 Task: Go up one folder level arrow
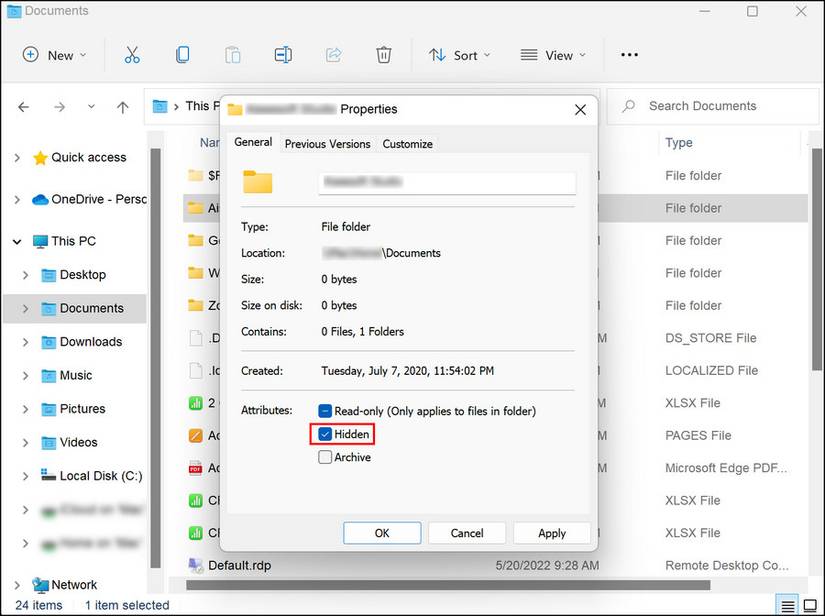pos(123,107)
